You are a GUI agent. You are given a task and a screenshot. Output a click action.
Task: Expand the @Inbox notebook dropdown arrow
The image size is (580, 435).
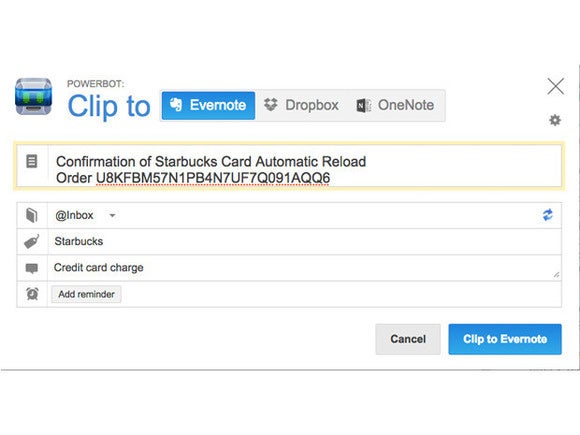click(x=112, y=215)
